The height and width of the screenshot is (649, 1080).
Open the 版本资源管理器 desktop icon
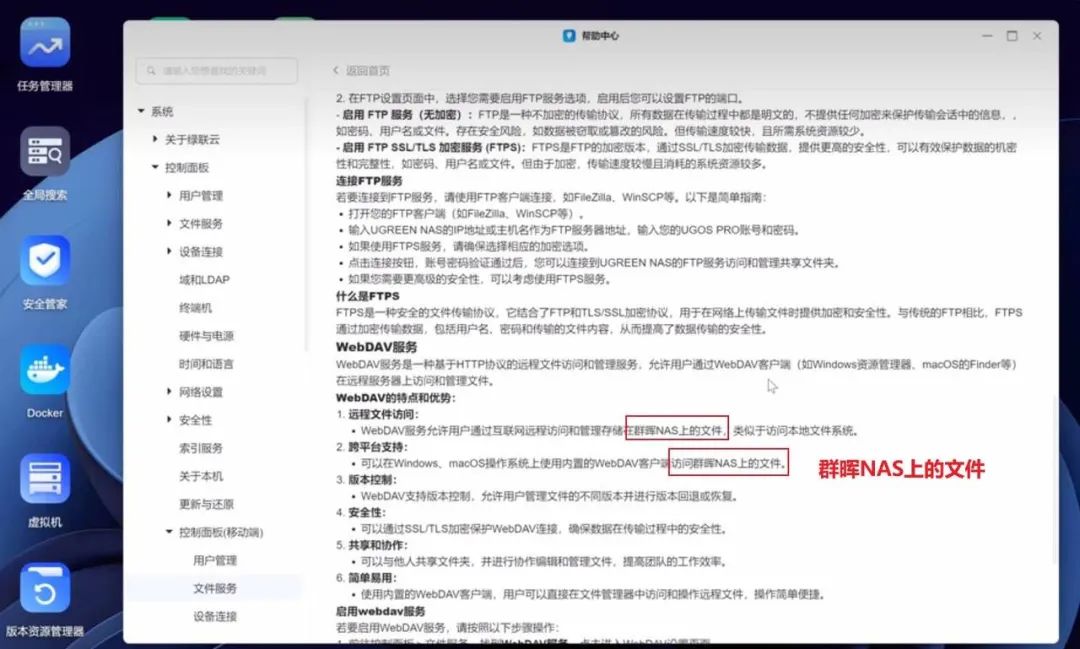(45, 588)
